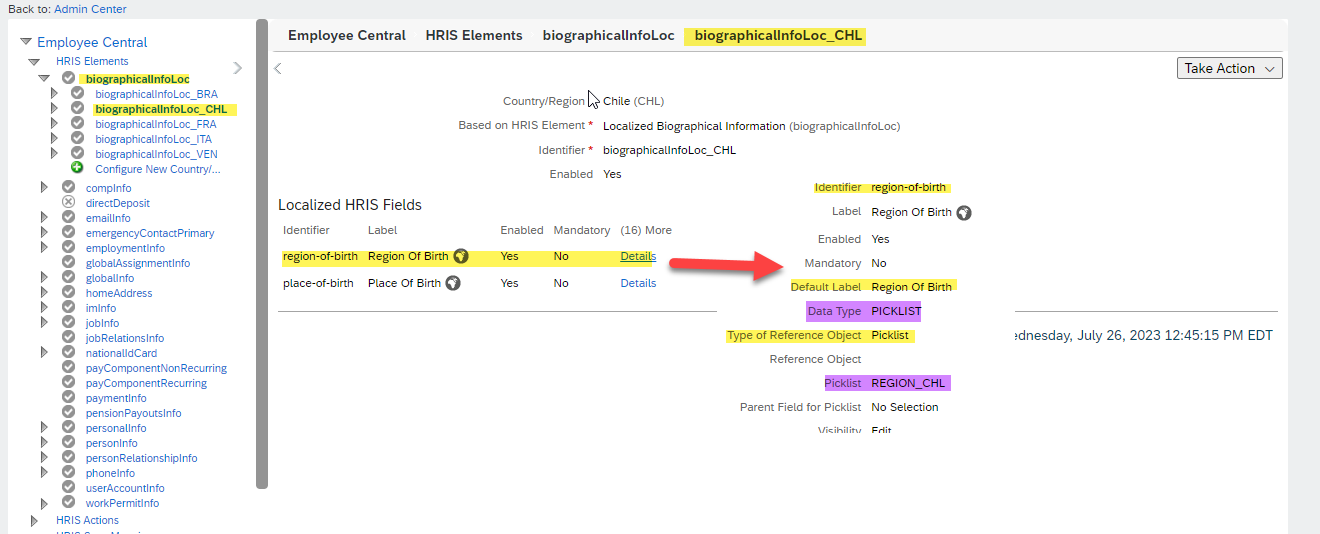
Task: Click the check icon beside jobInfo
Action: [68, 322]
